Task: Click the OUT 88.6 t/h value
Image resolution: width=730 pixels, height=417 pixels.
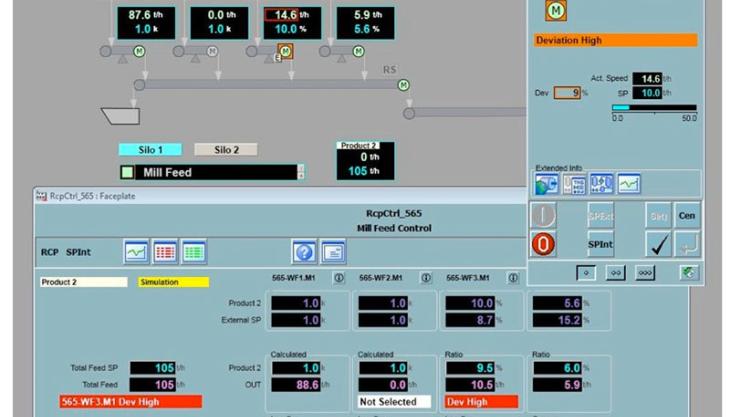Action: (296, 385)
